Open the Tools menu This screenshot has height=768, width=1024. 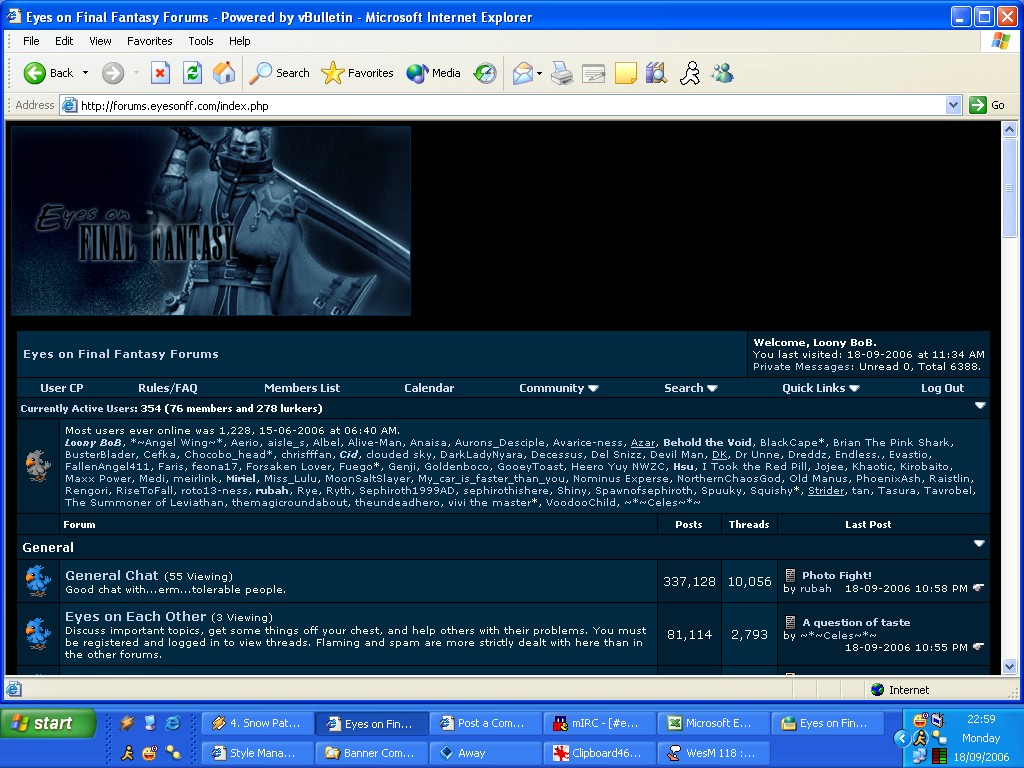(x=200, y=41)
